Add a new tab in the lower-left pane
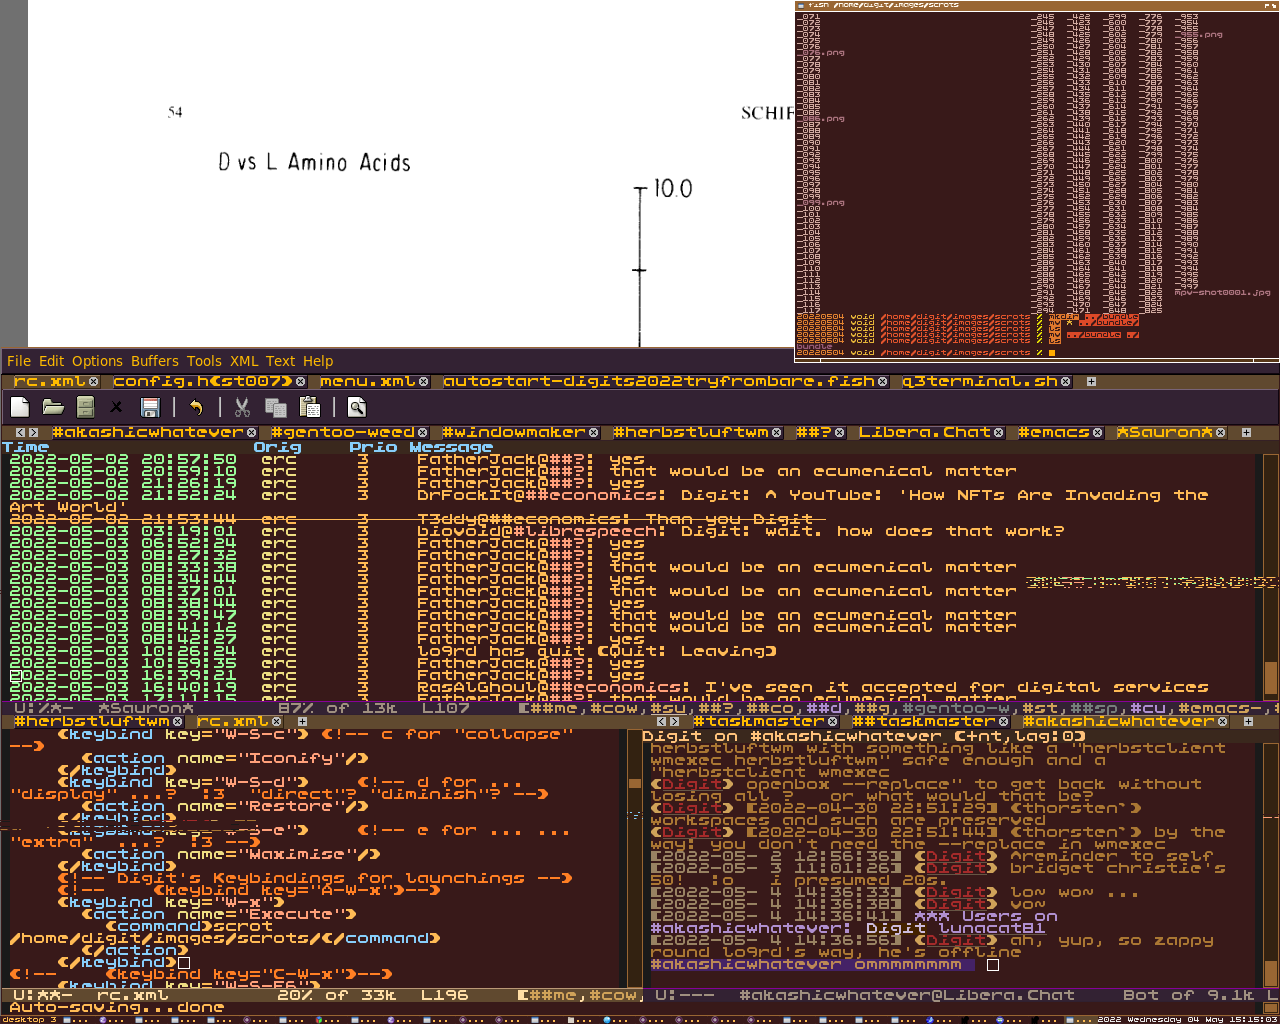Image resolution: width=1280 pixels, height=1024 pixels. pos(302,721)
